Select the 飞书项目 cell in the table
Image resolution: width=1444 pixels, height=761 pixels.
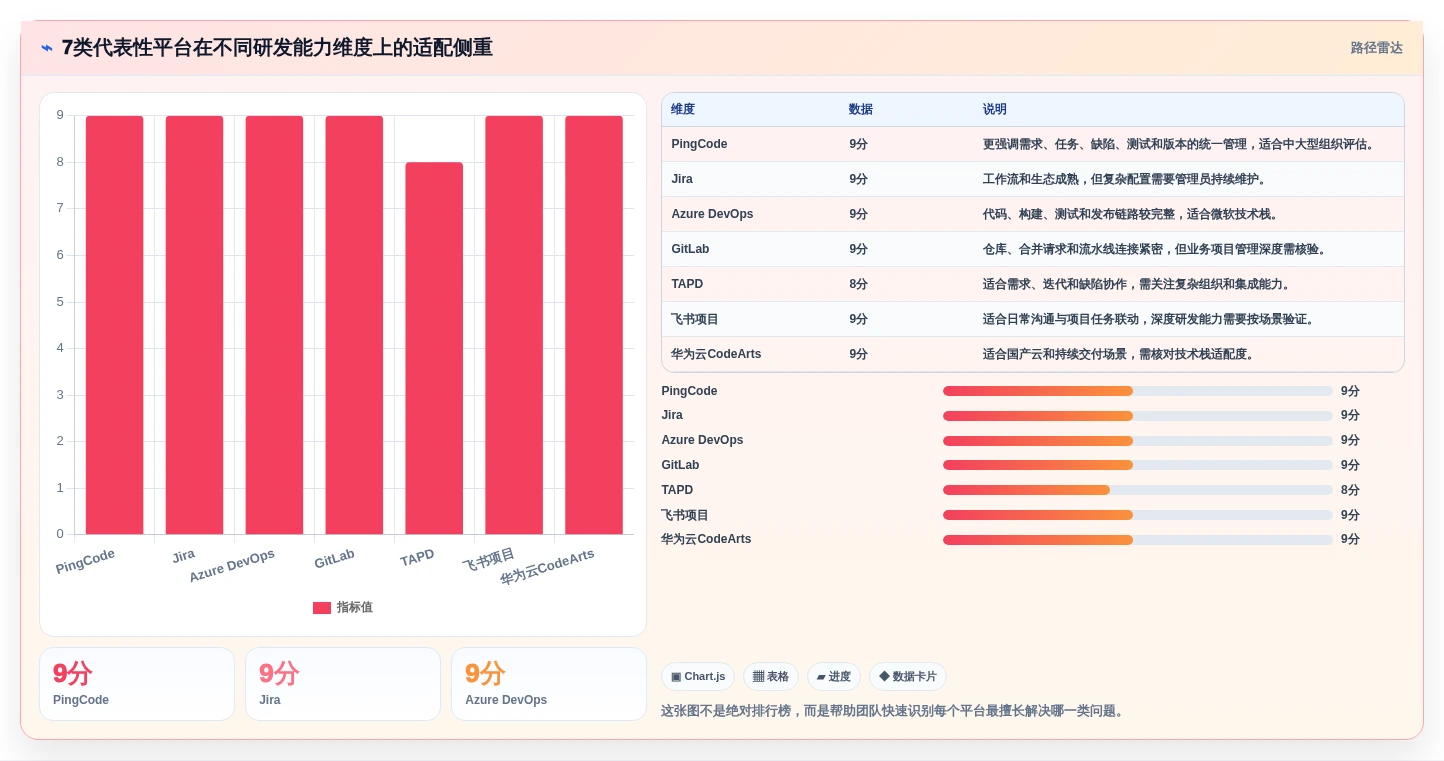(x=695, y=319)
